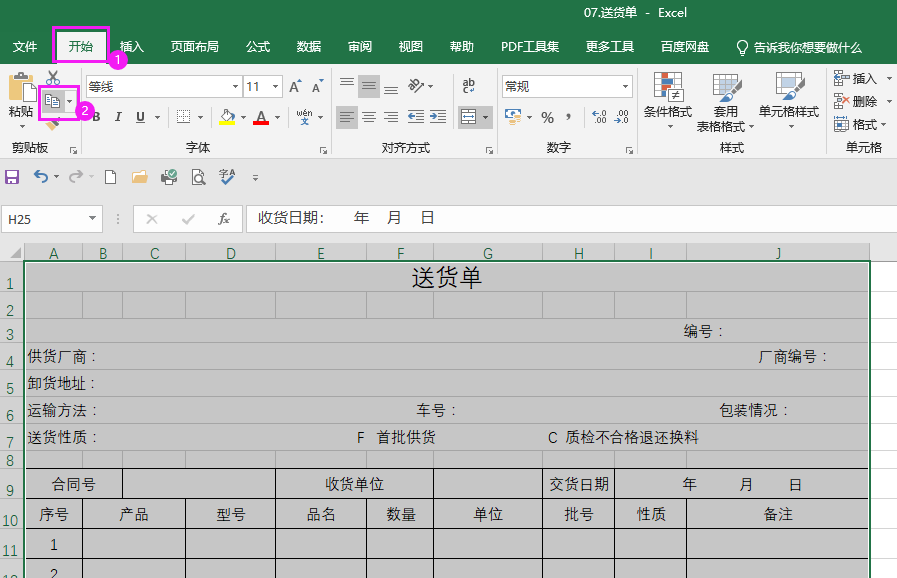
Task: Toggle underline formatting
Action: (x=140, y=118)
